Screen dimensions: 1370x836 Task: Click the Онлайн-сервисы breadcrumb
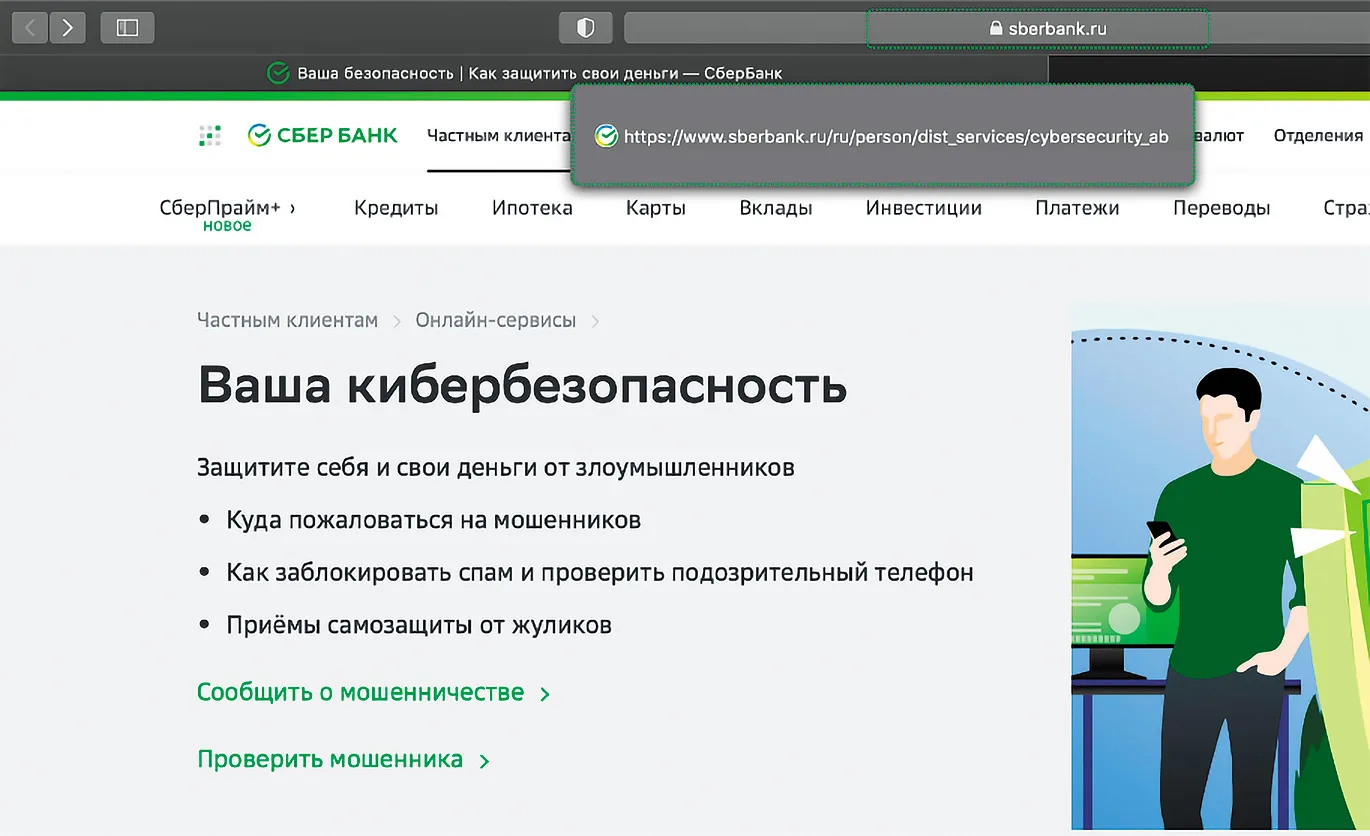point(496,321)
